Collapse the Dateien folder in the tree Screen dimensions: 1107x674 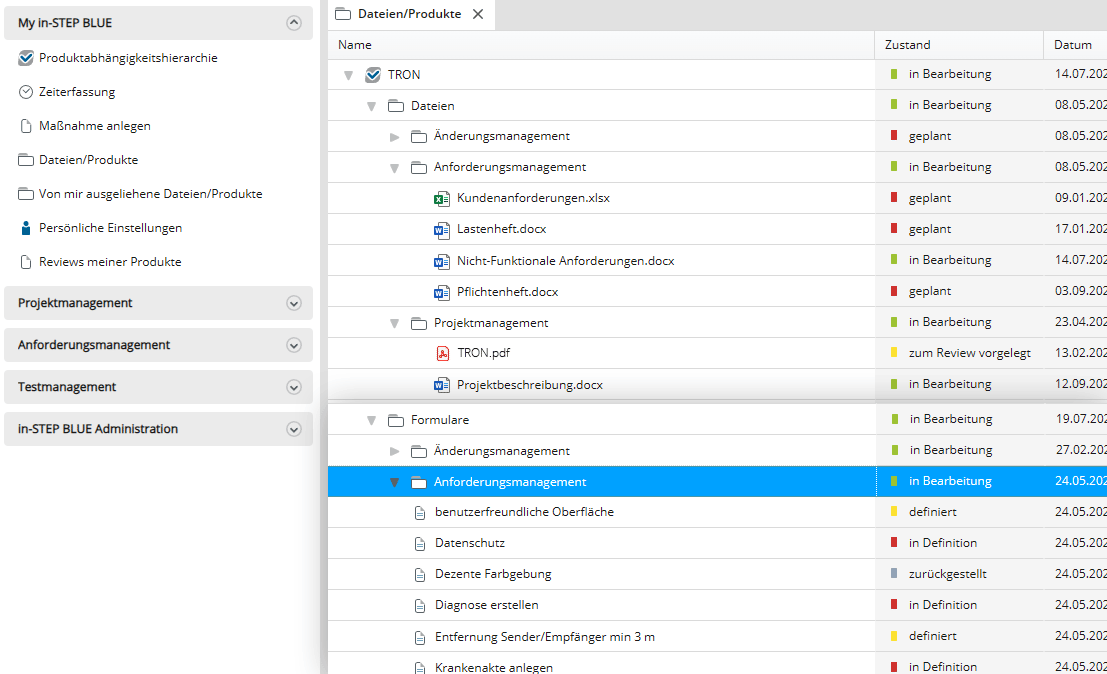click(x=371, y=106)
